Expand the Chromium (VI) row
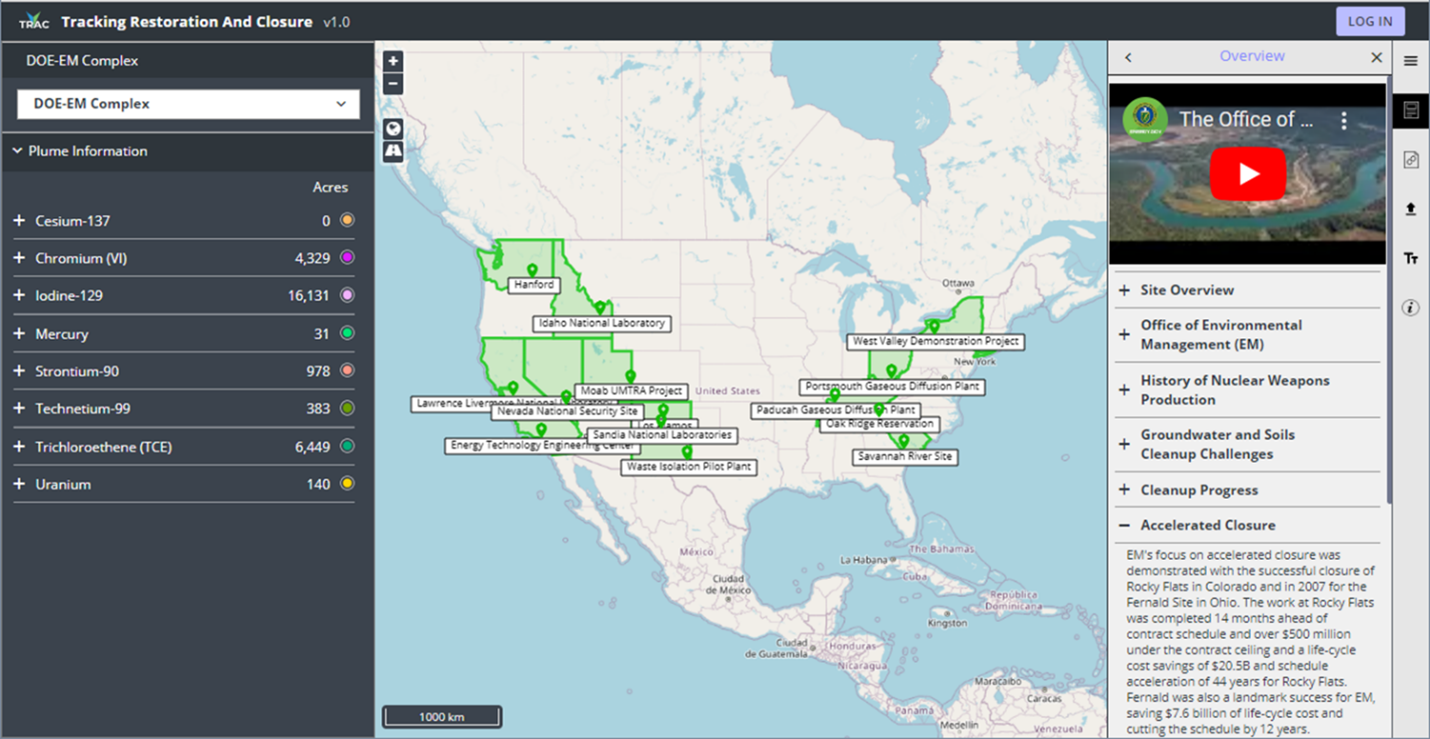1430x739 pixels. [19, 258]
